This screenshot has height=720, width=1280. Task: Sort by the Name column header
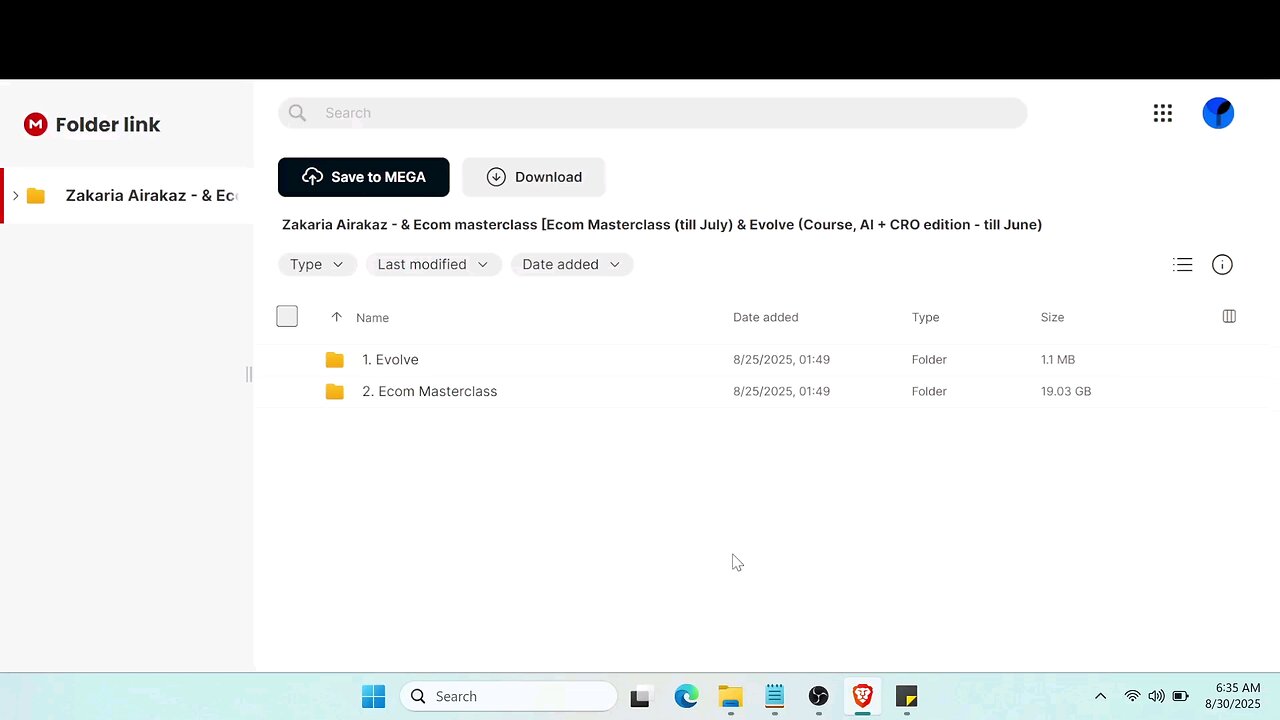(372, 318)
